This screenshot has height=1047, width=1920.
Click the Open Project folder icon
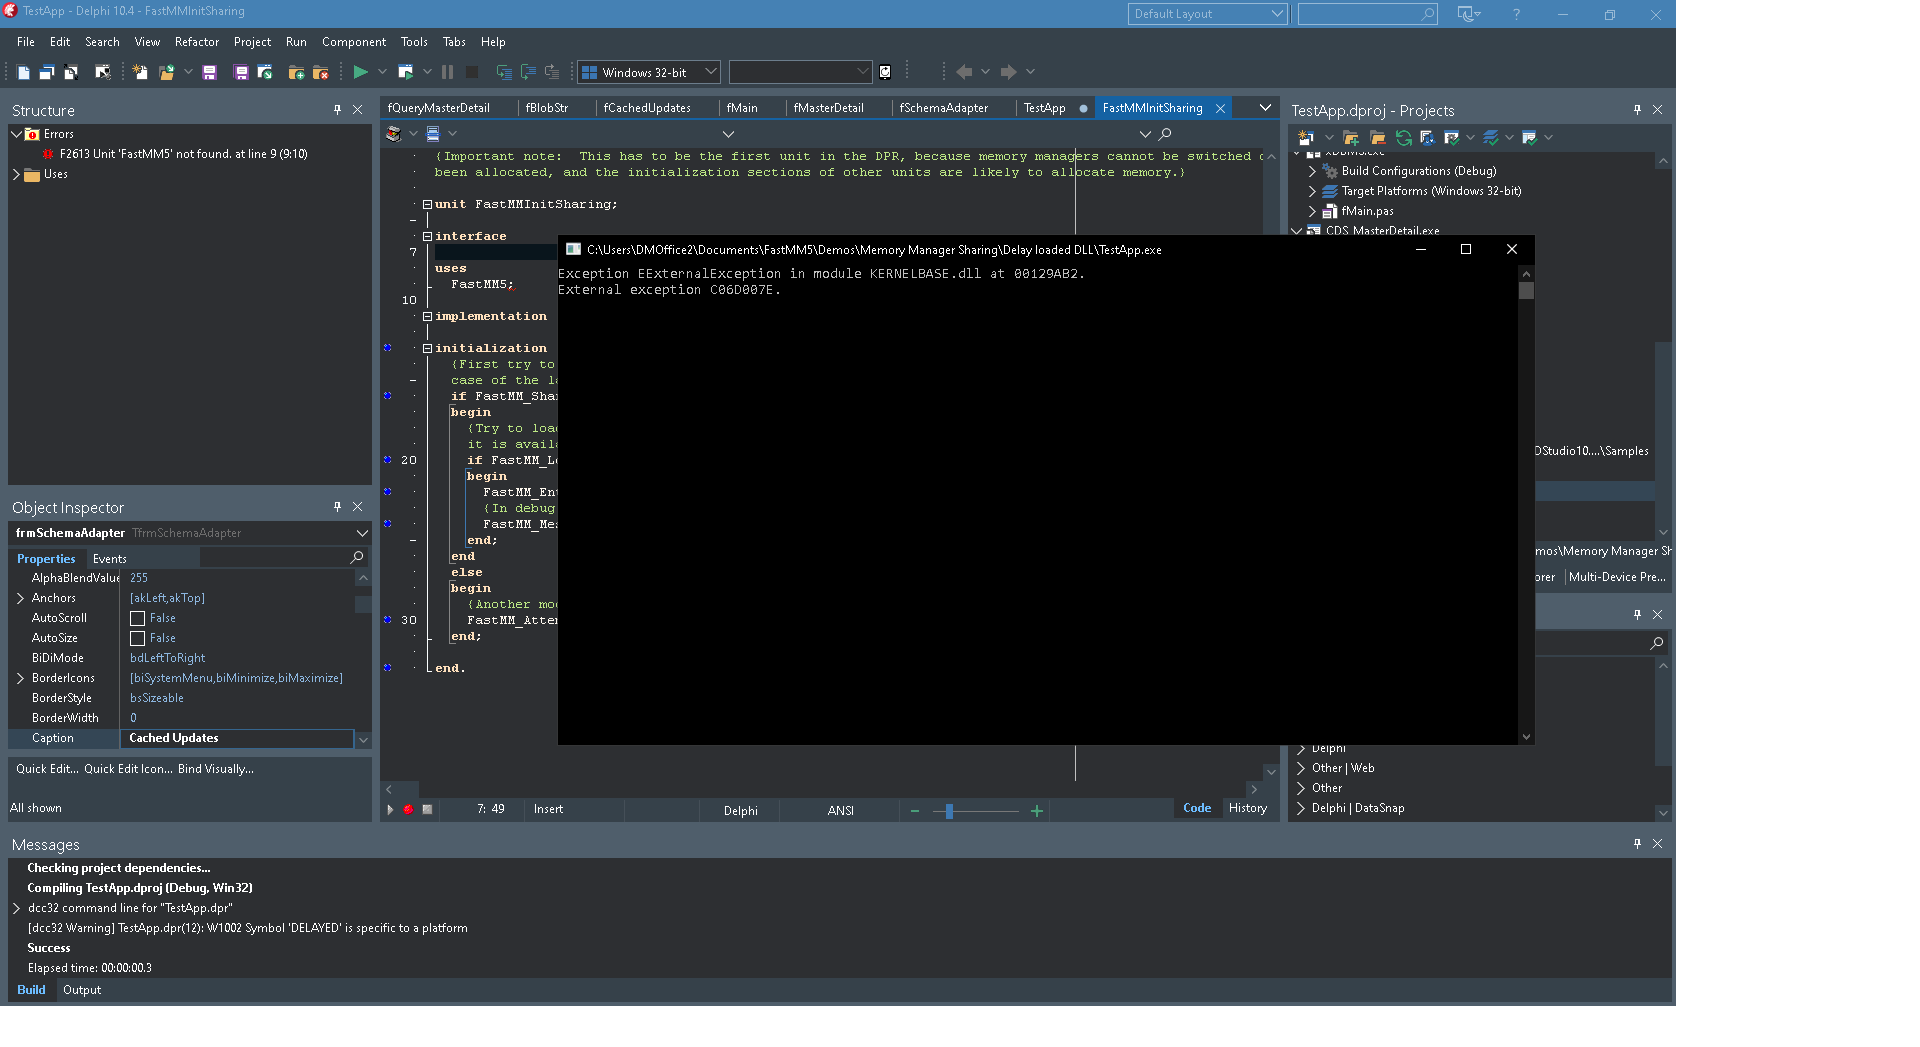coord(166,72)
